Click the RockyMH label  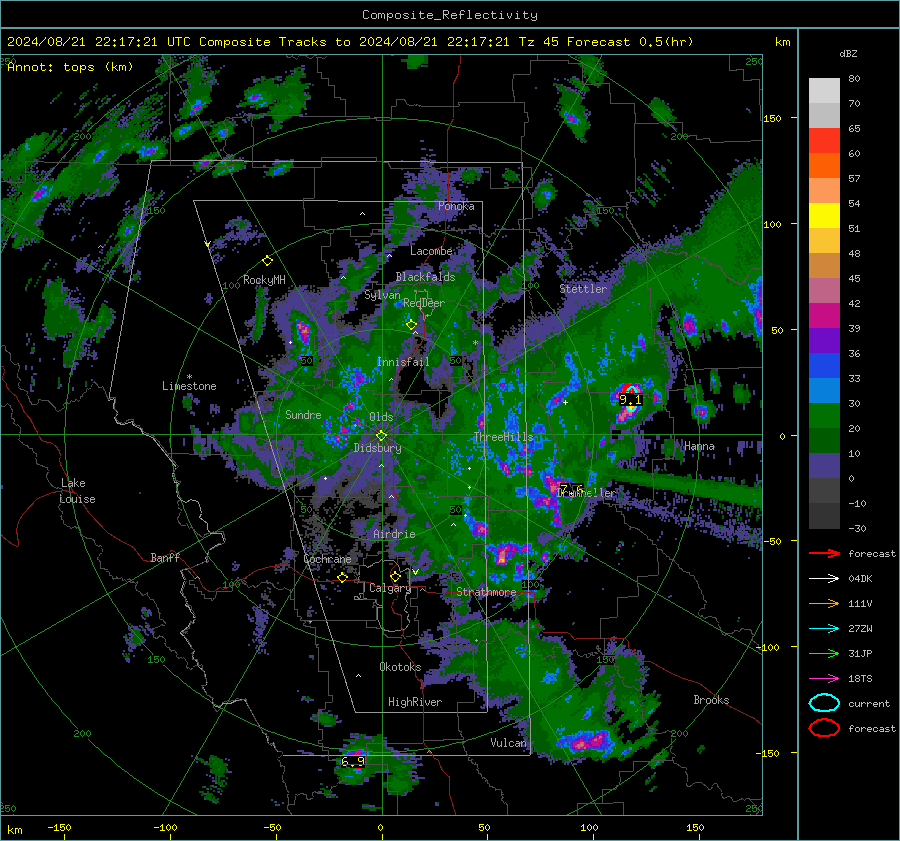click(264, 280)
